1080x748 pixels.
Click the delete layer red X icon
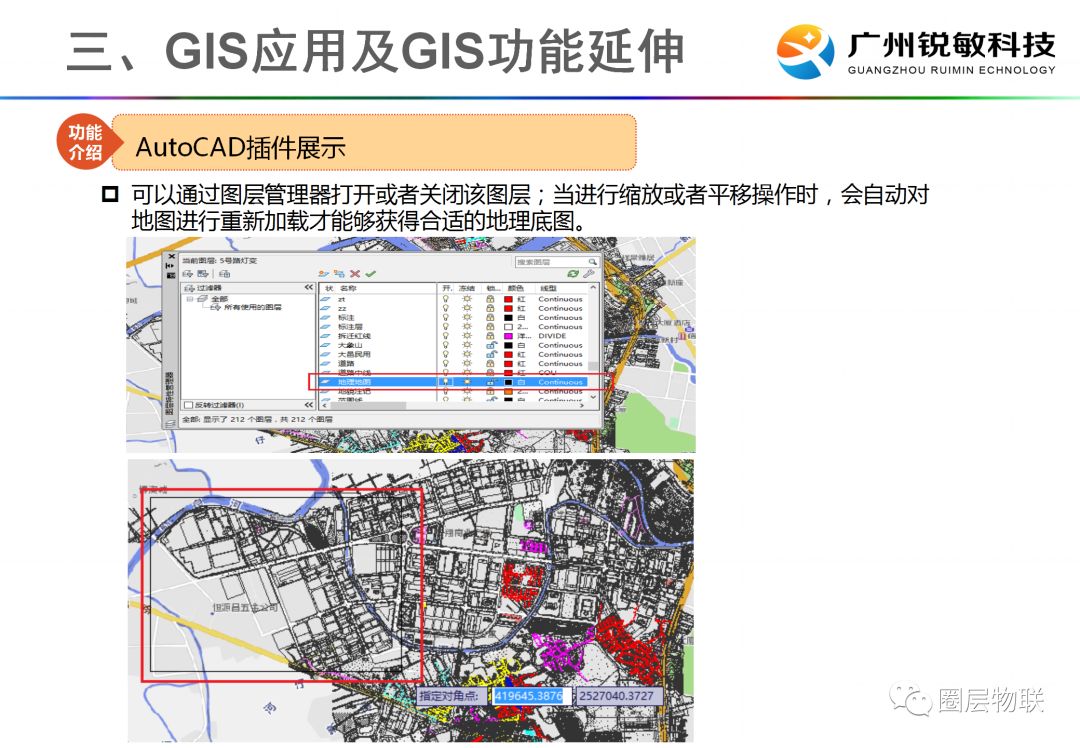[x=355, y=273]
